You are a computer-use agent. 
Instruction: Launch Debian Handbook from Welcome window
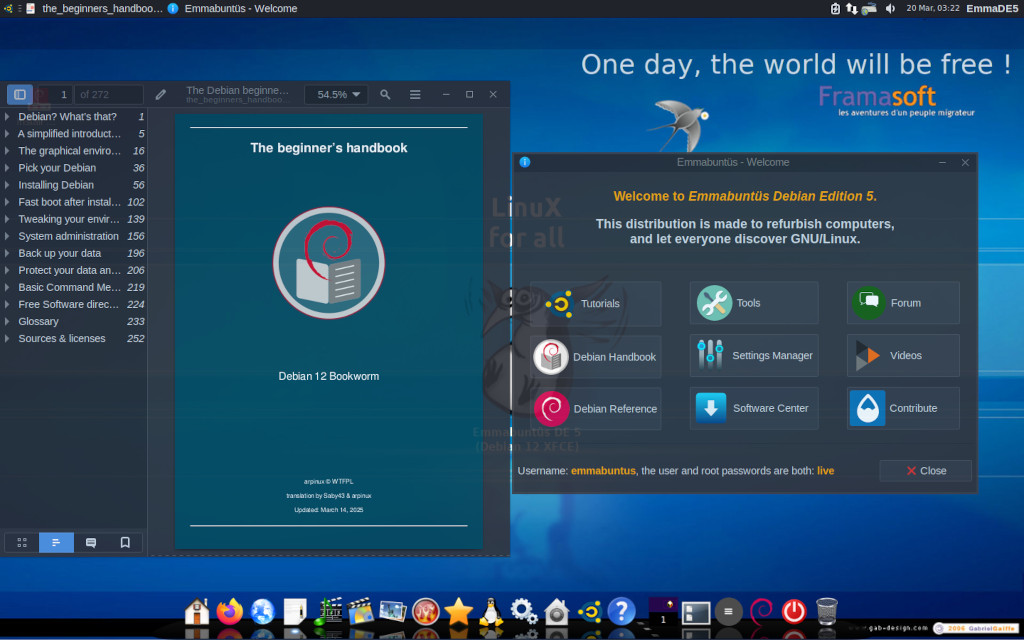(596, 357)
